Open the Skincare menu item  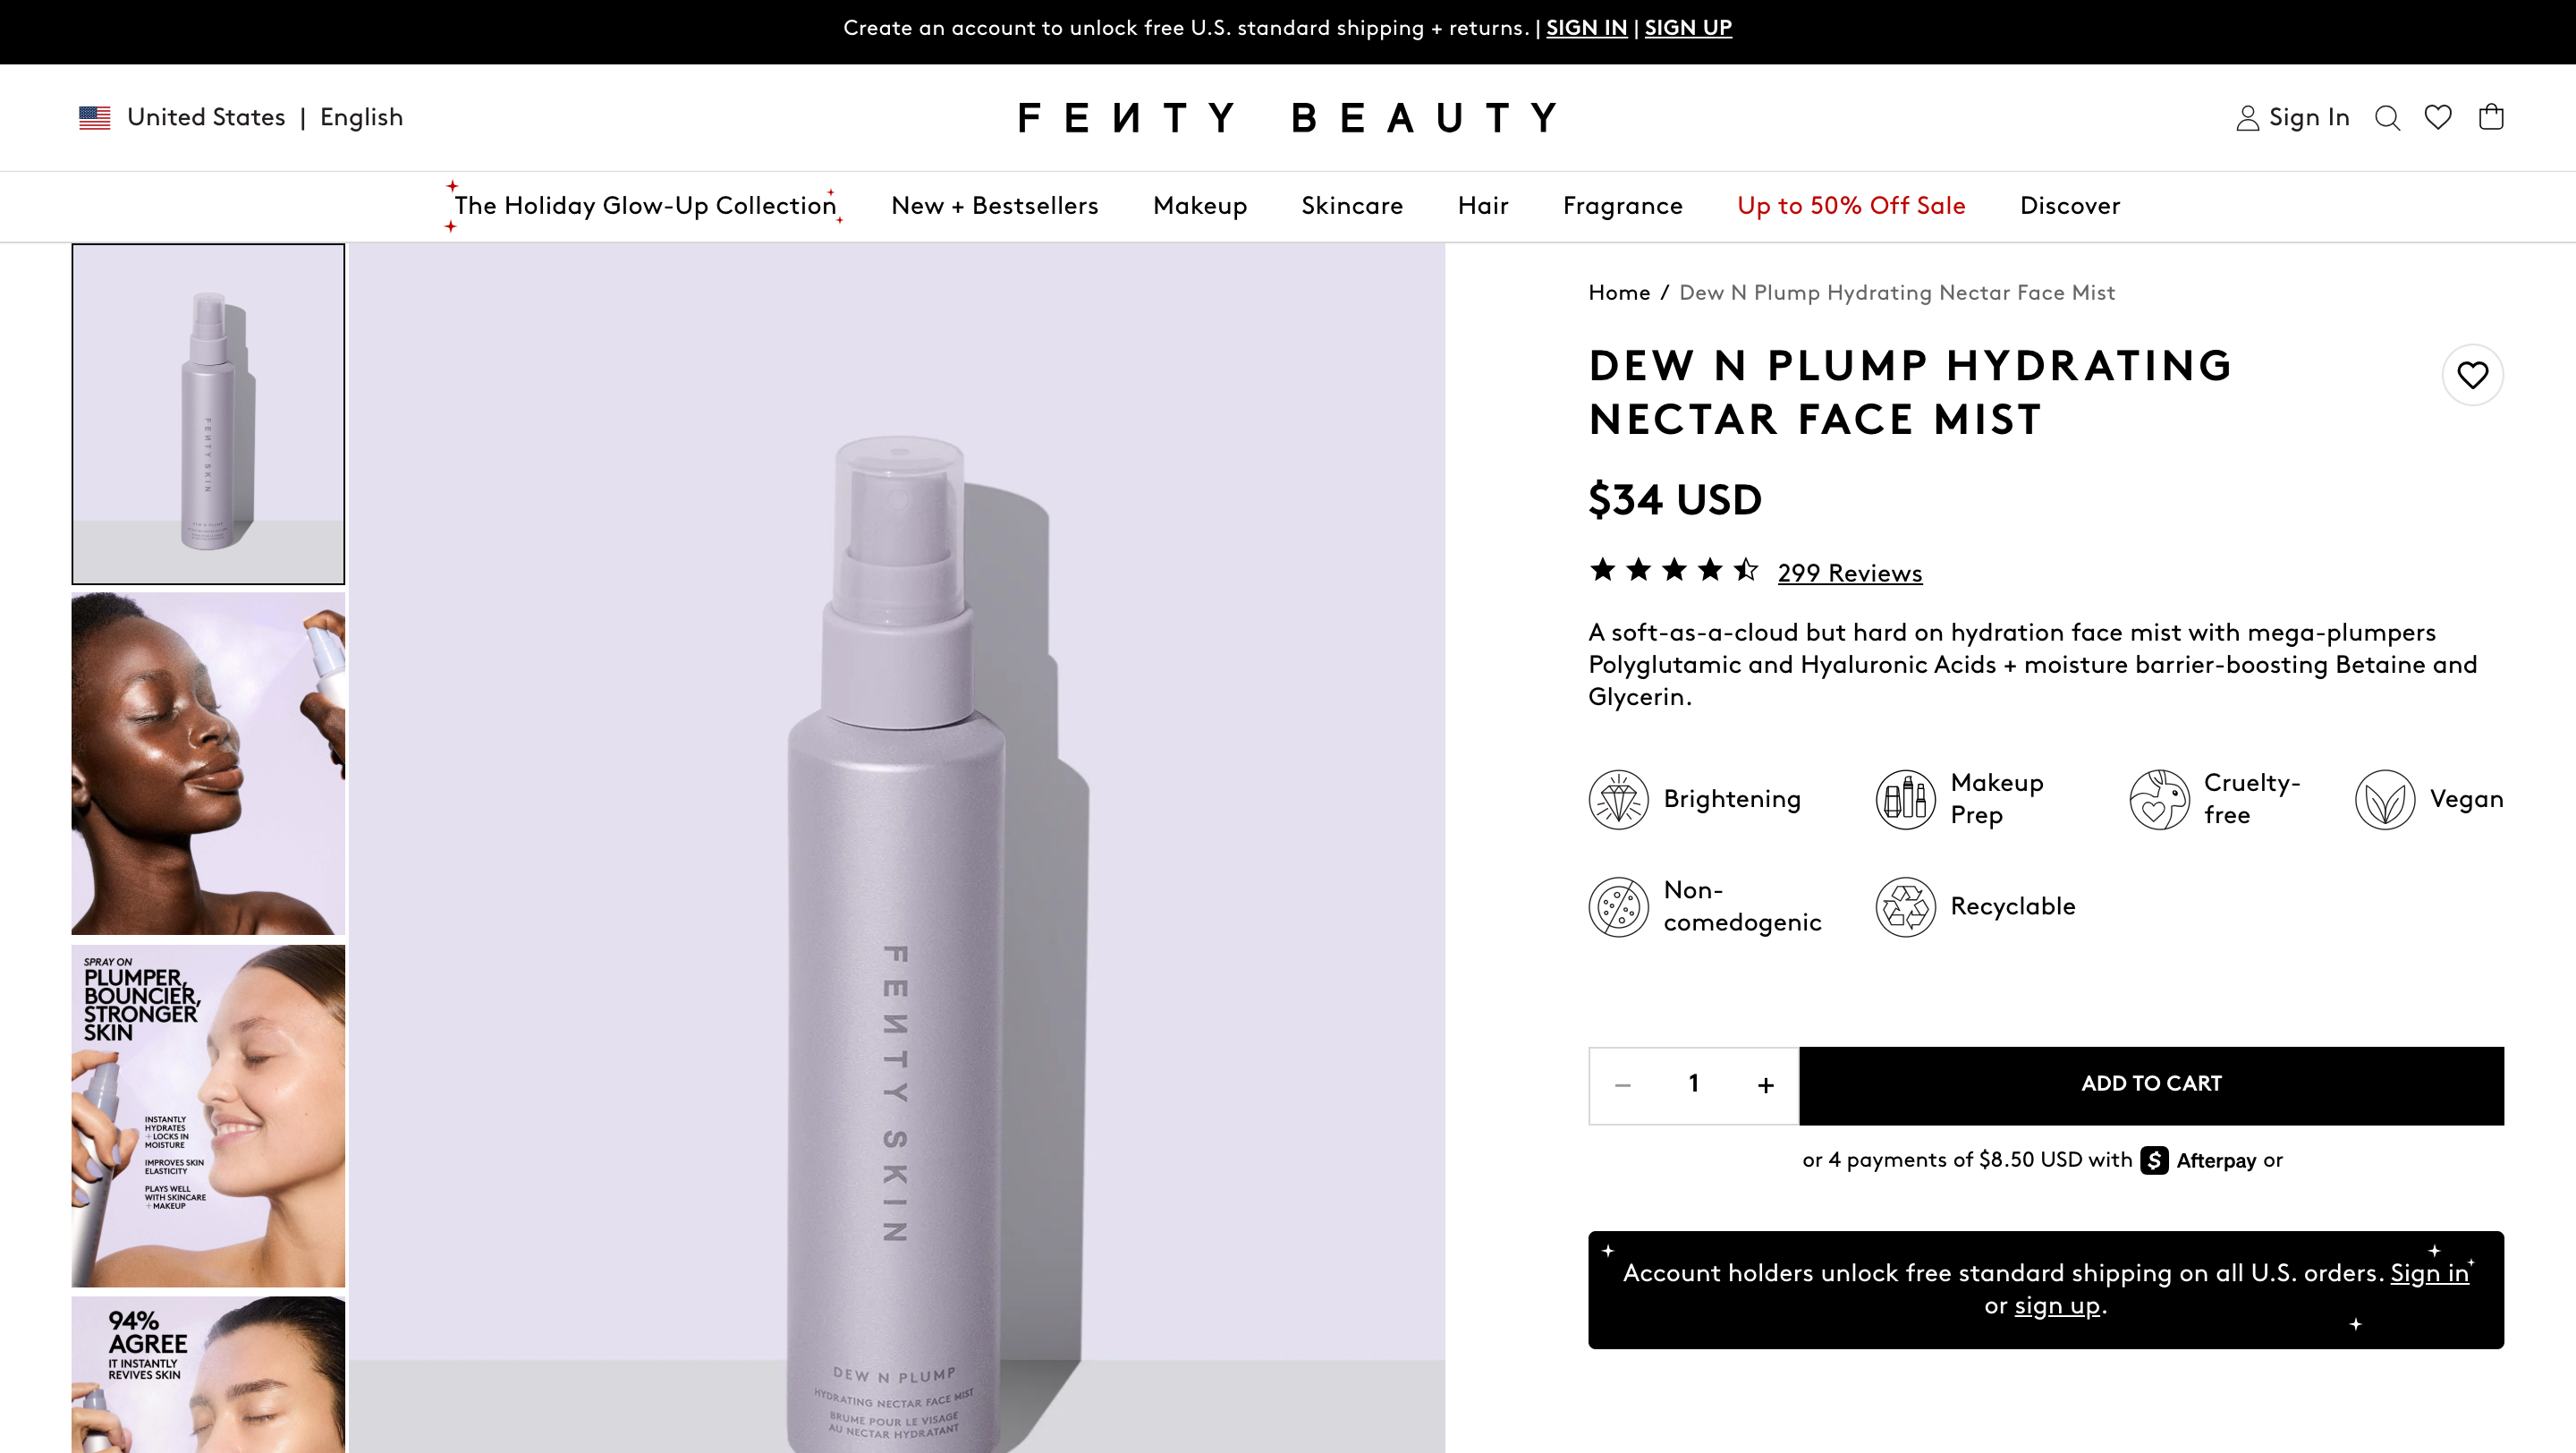pos(1352,206)
